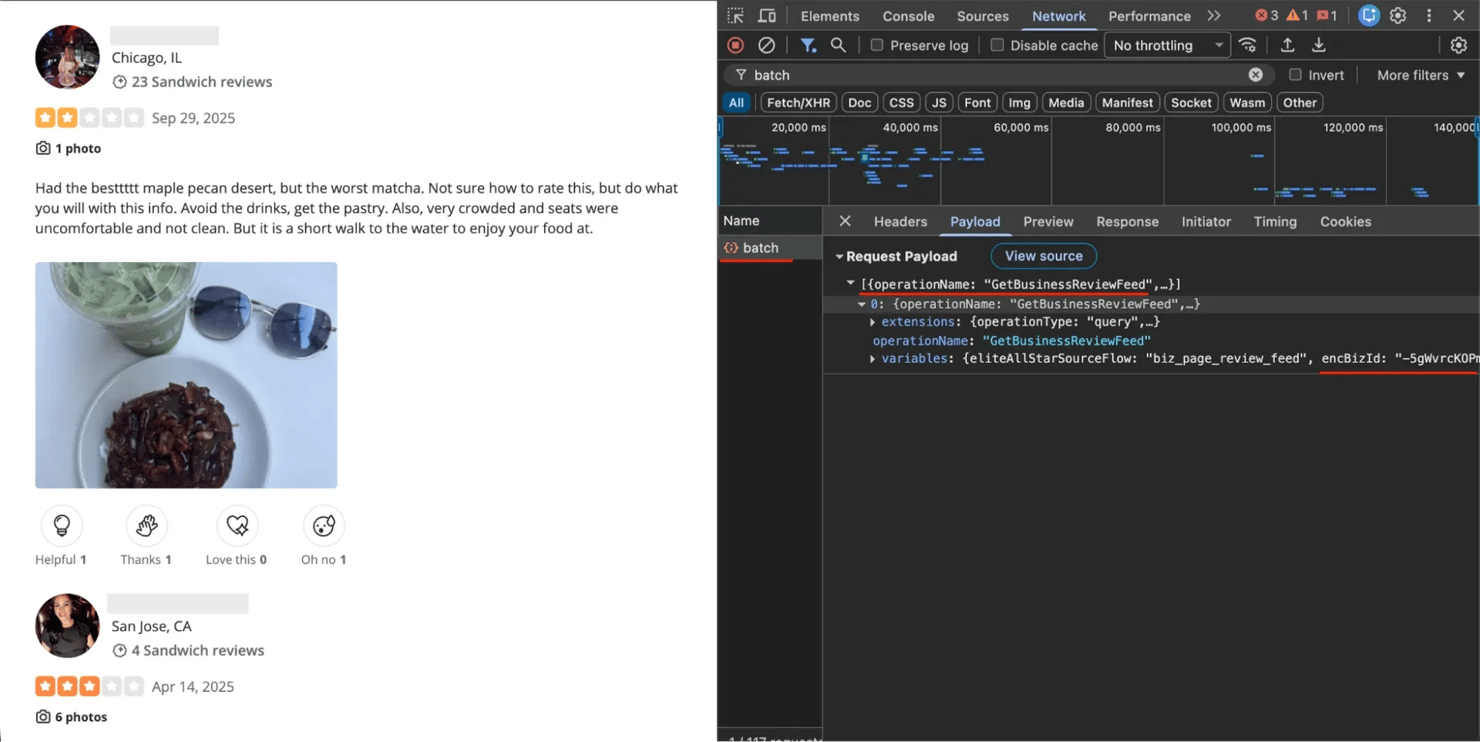Open the network search magnifier icon

838,45
